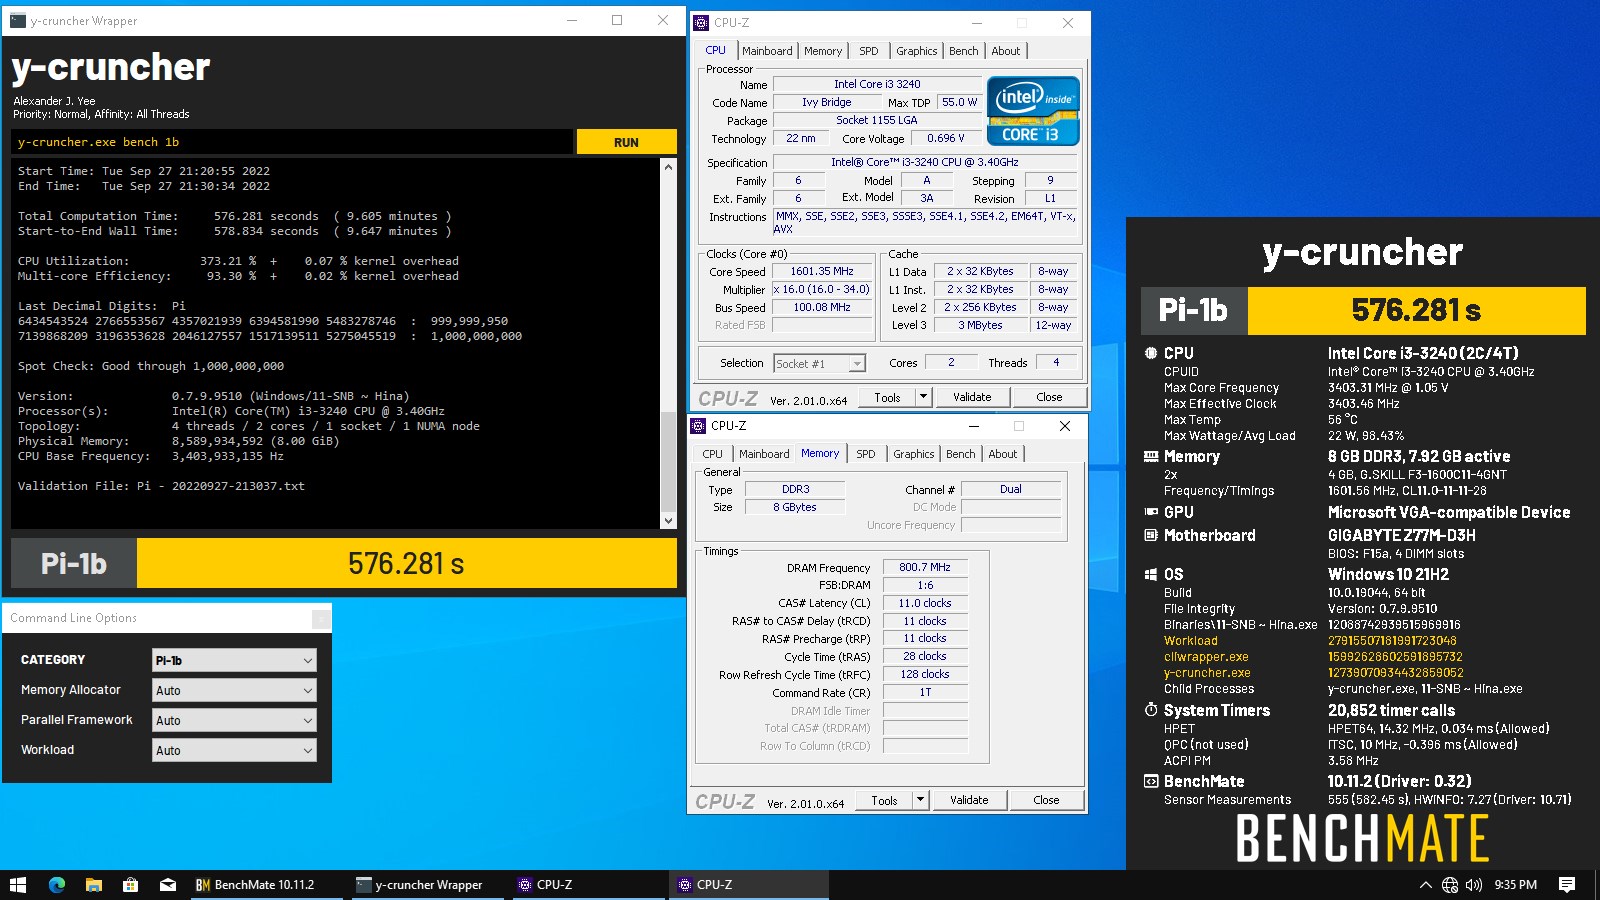The image size is (1600, 900).
Task: Click the CPU section icon in BenchMate panel
Action: coord(1151,353)
